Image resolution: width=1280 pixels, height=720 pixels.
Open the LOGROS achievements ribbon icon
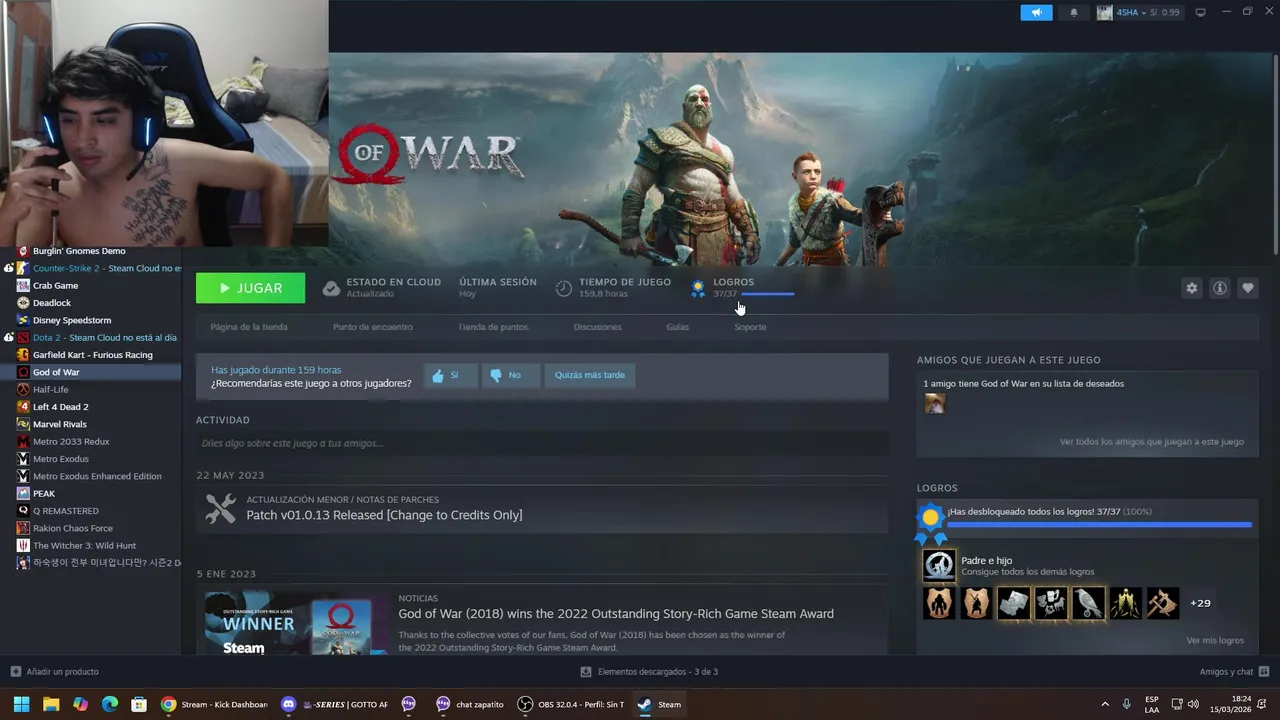(x=698, y=288)
